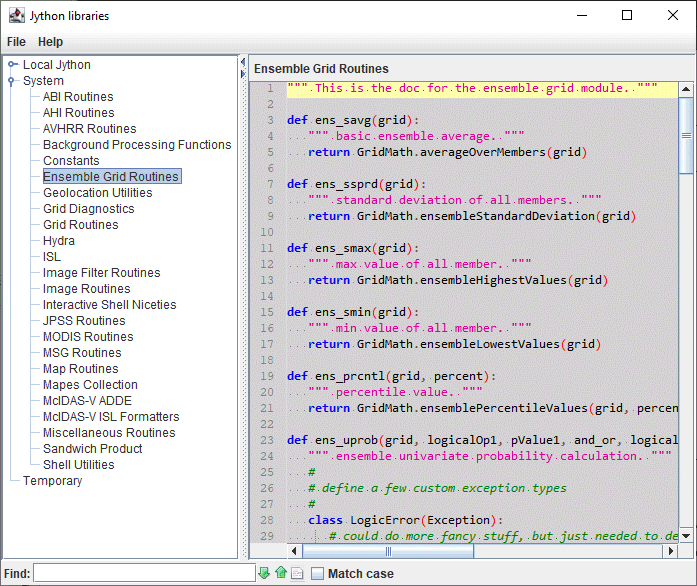The width and height of the screenshot is (697, 586).
Task: Click the horizontal scrollbar thumb
Action: click(388, 551)
